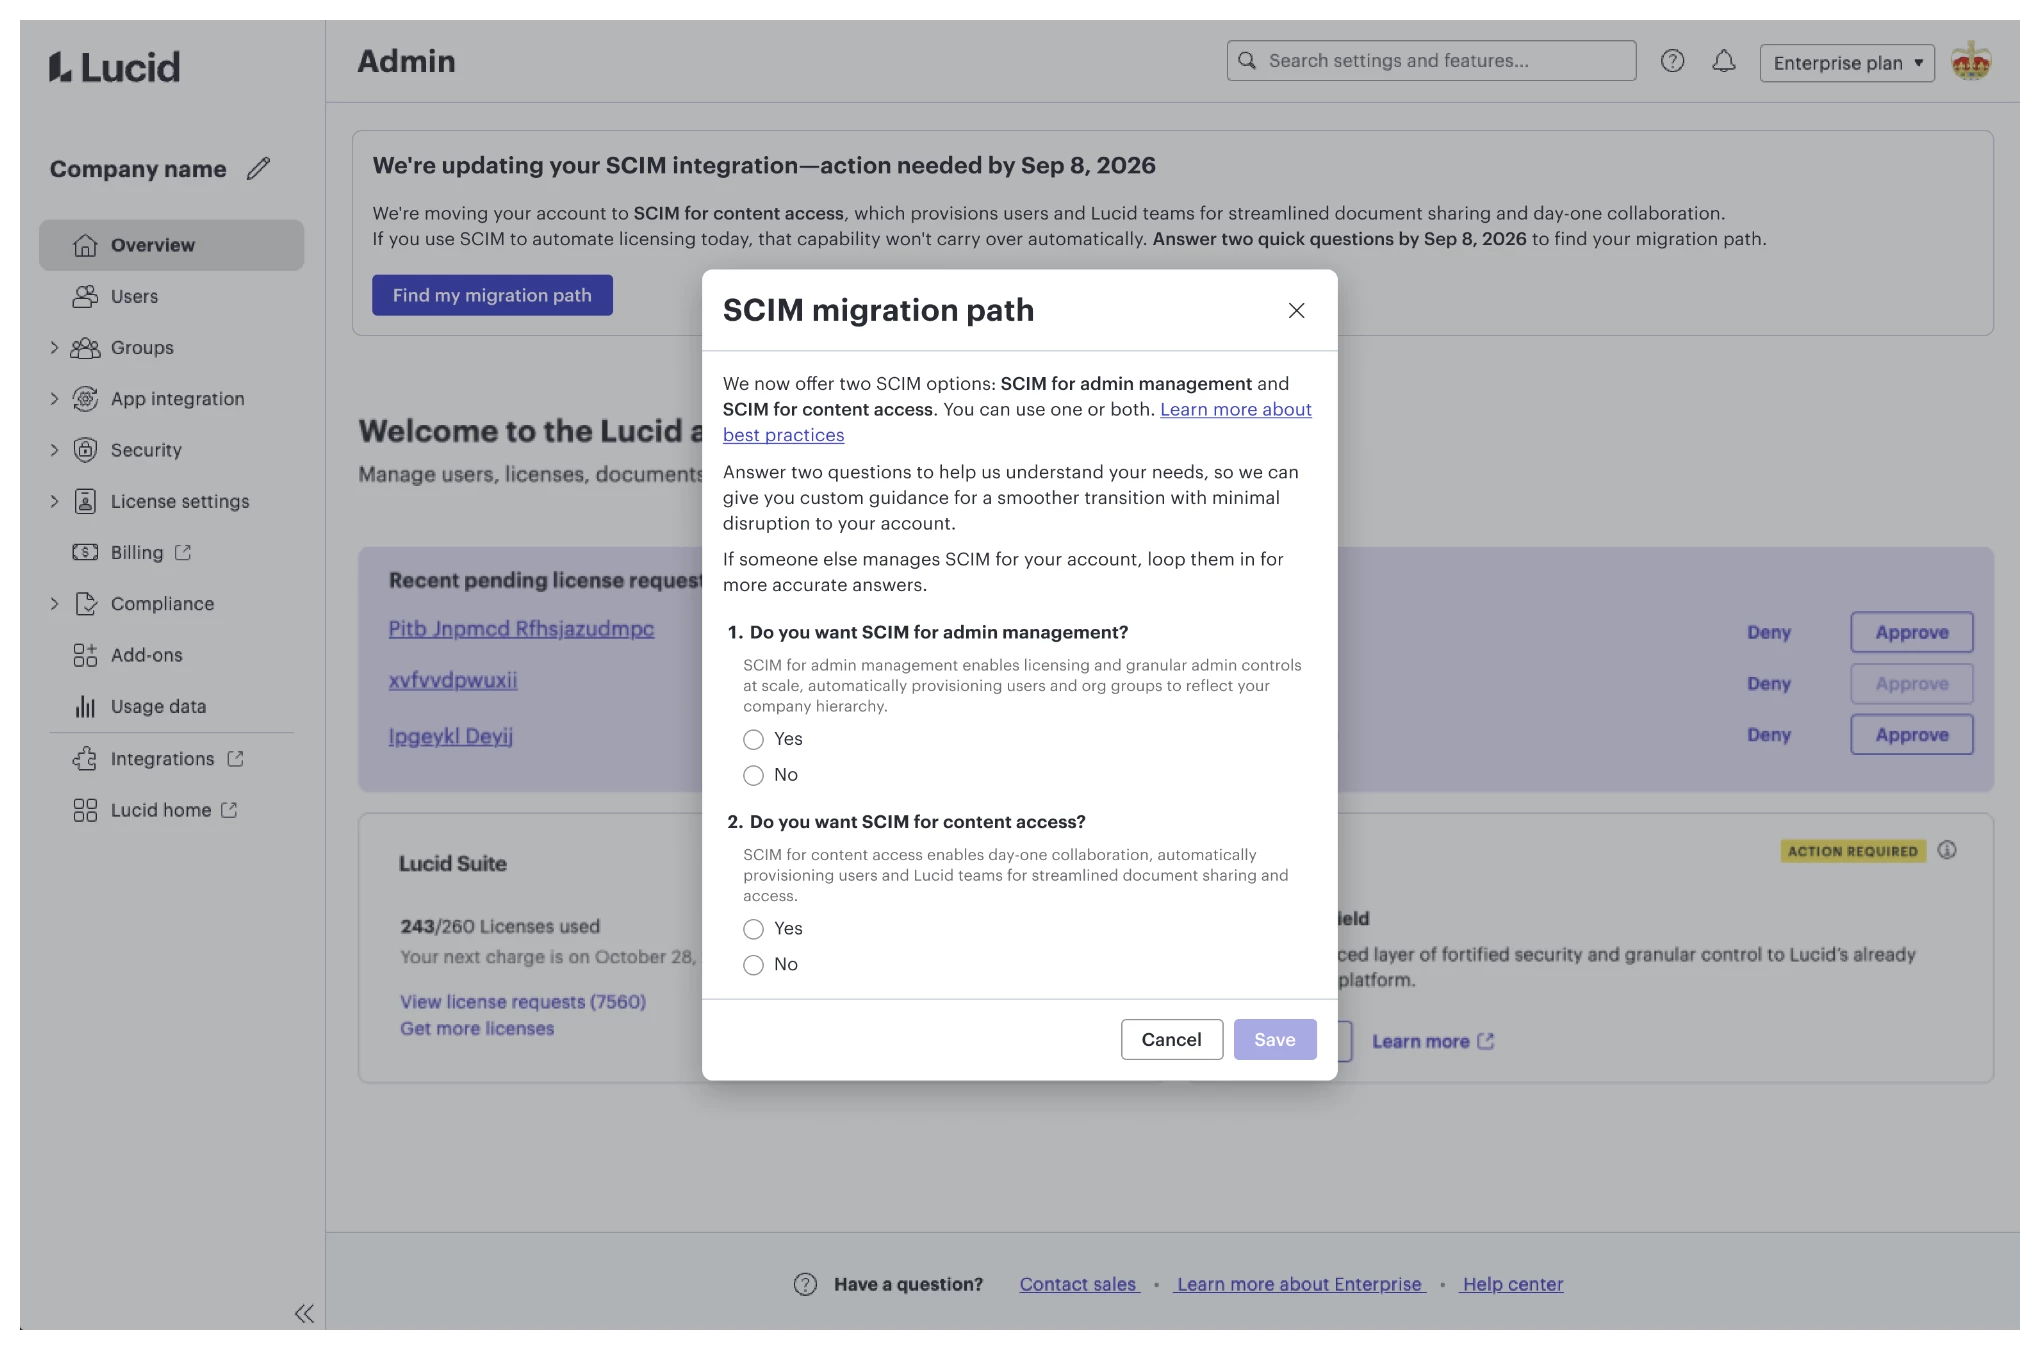Expand the Compliance section

click(54, 603)
